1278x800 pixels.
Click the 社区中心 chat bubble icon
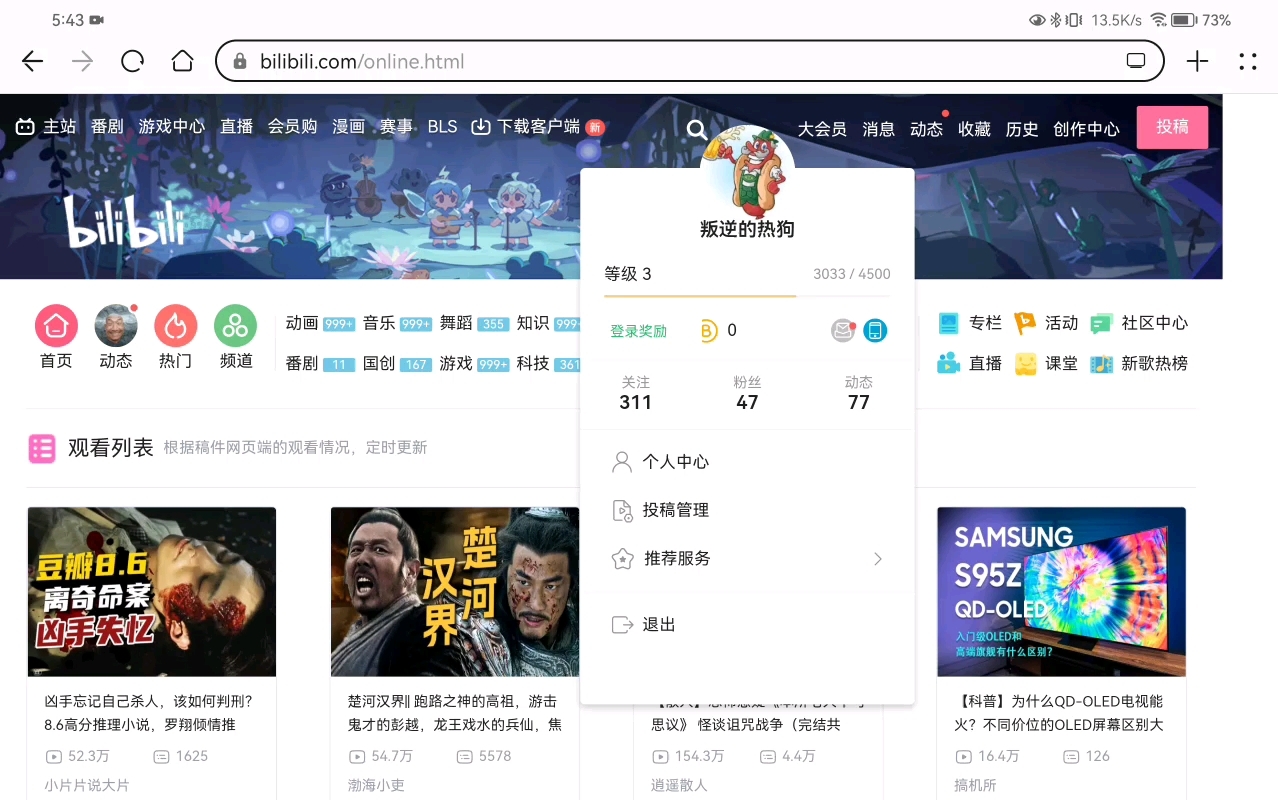1100,322
